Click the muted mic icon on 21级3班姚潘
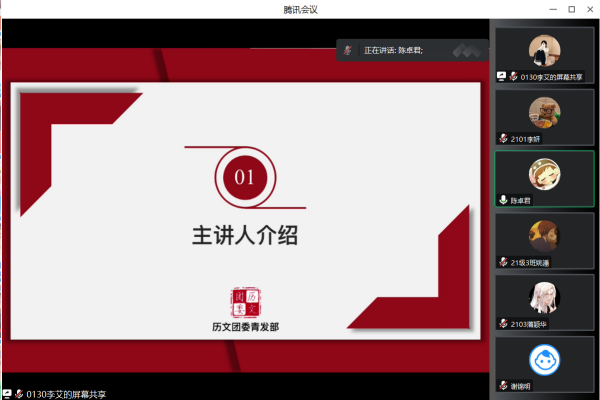600x400 pixels. click(x=504, y=262)
